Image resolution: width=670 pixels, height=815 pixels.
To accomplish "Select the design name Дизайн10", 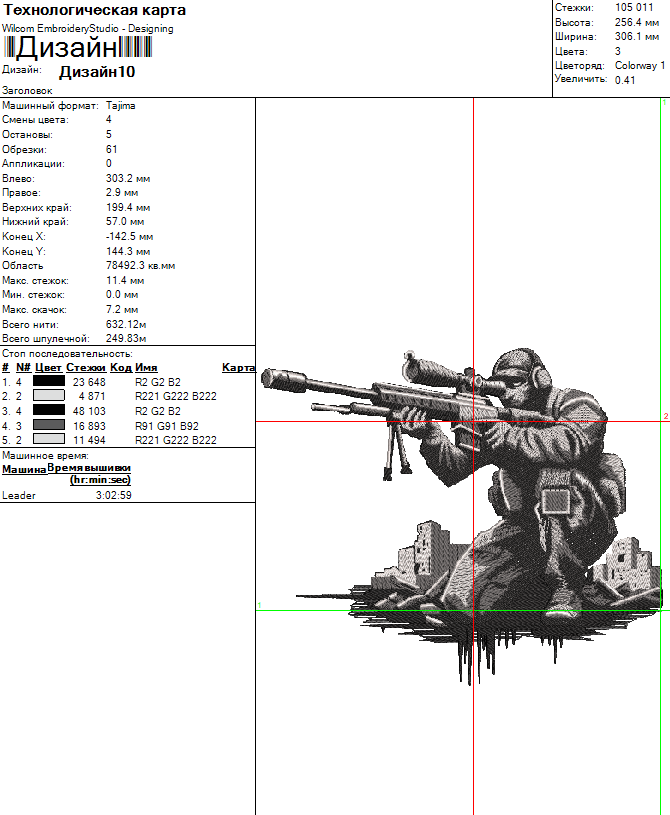I will pyautogui.click(x=97, y=72).
